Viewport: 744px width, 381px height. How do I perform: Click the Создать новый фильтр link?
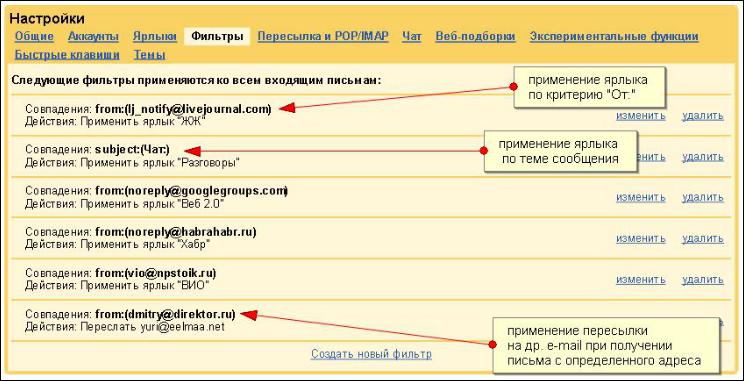[x=371, y=354]
